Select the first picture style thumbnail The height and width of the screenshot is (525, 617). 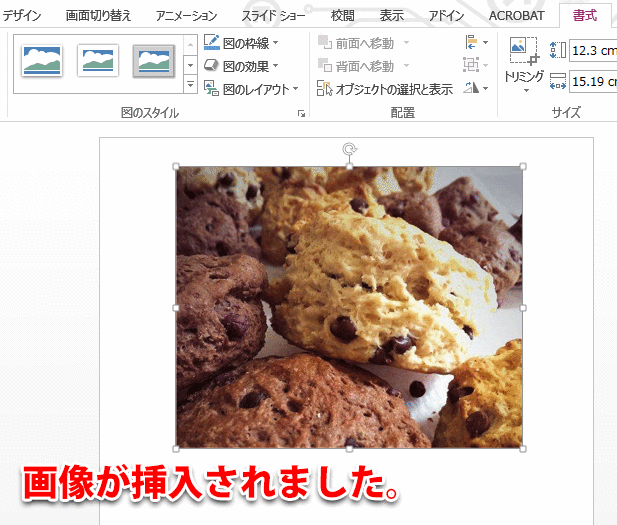pos(42,61)
